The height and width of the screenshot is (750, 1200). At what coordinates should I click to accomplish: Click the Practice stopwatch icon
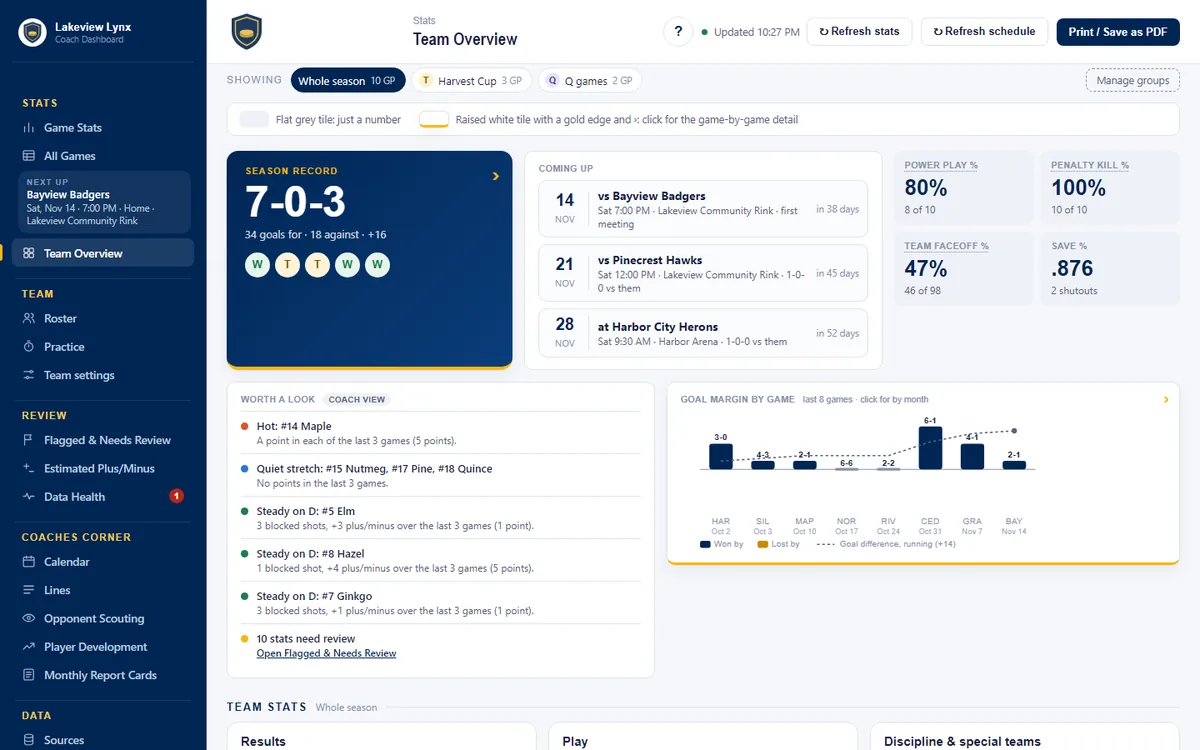(x=29, y=347)
